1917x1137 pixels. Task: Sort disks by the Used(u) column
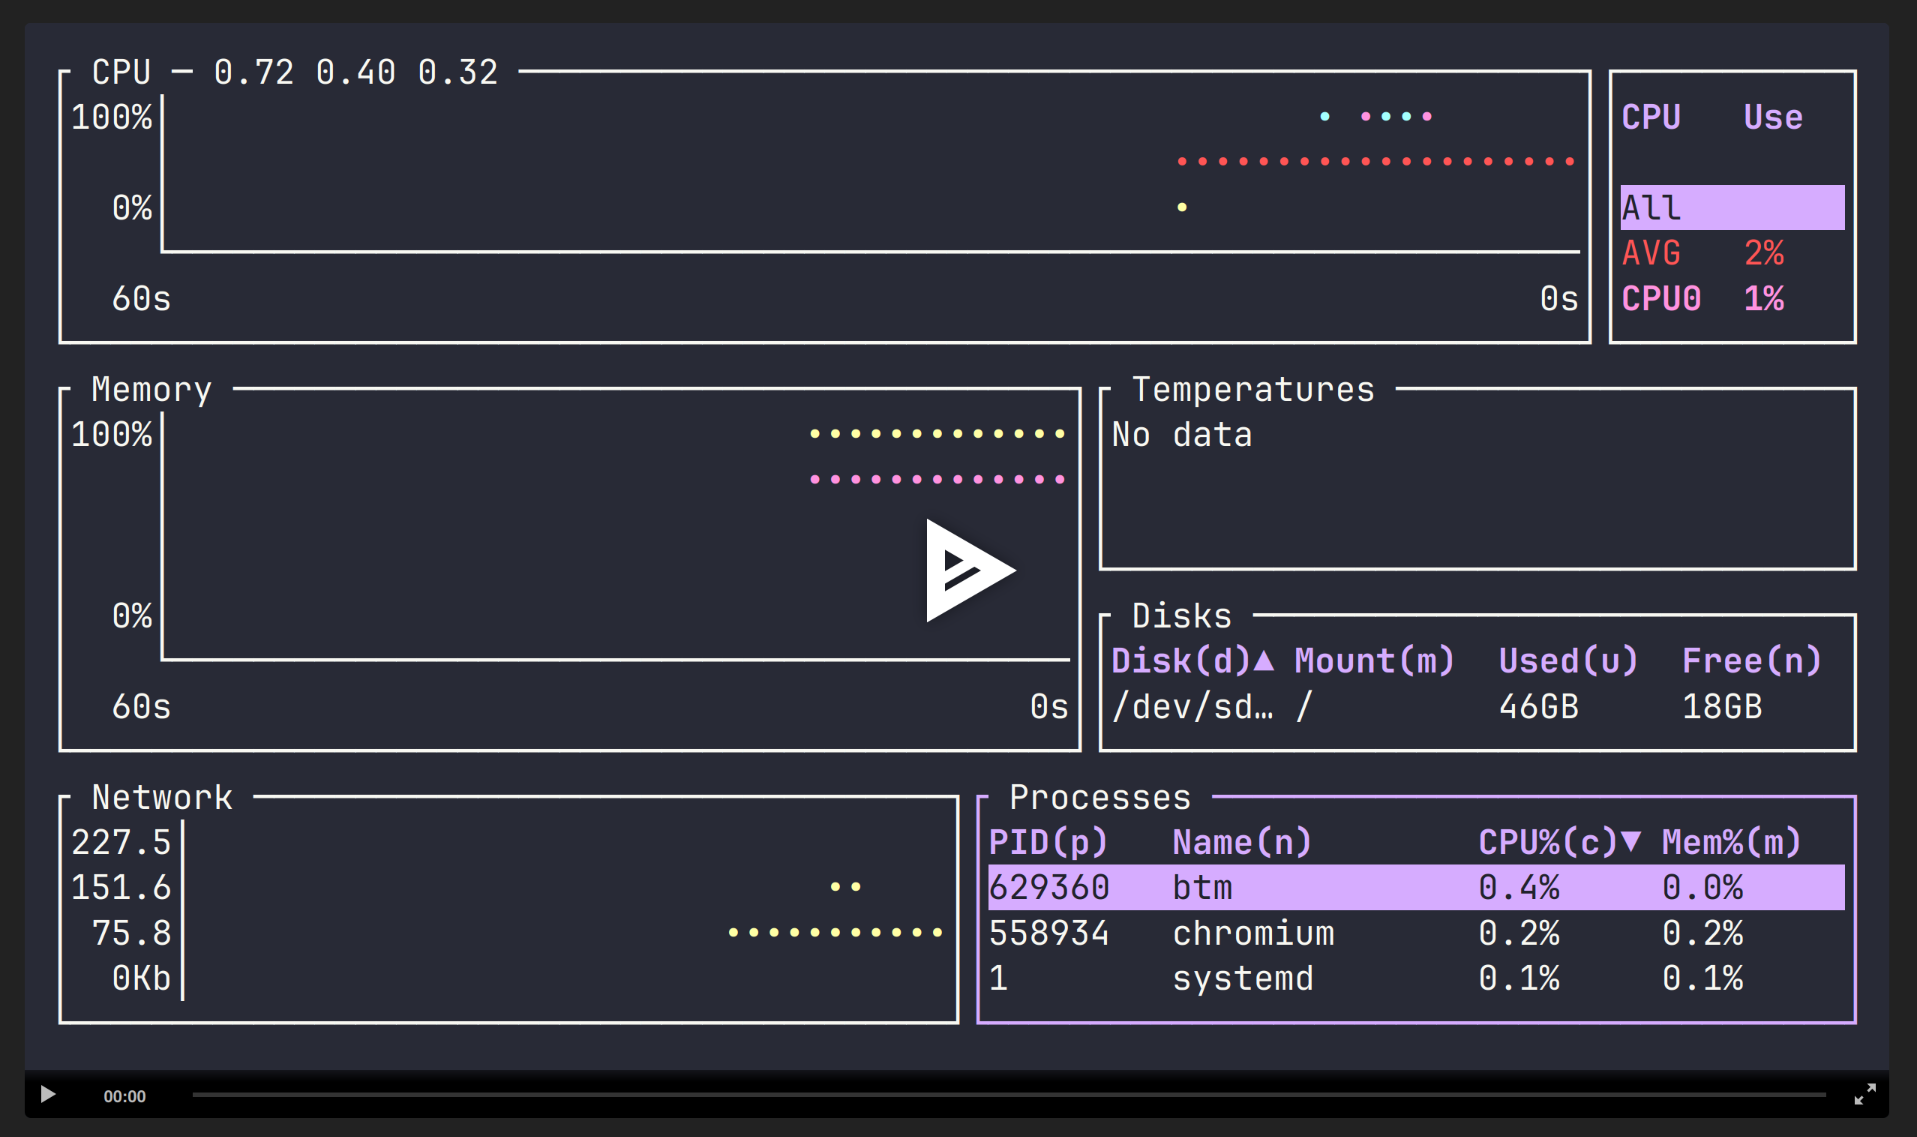1568,661
